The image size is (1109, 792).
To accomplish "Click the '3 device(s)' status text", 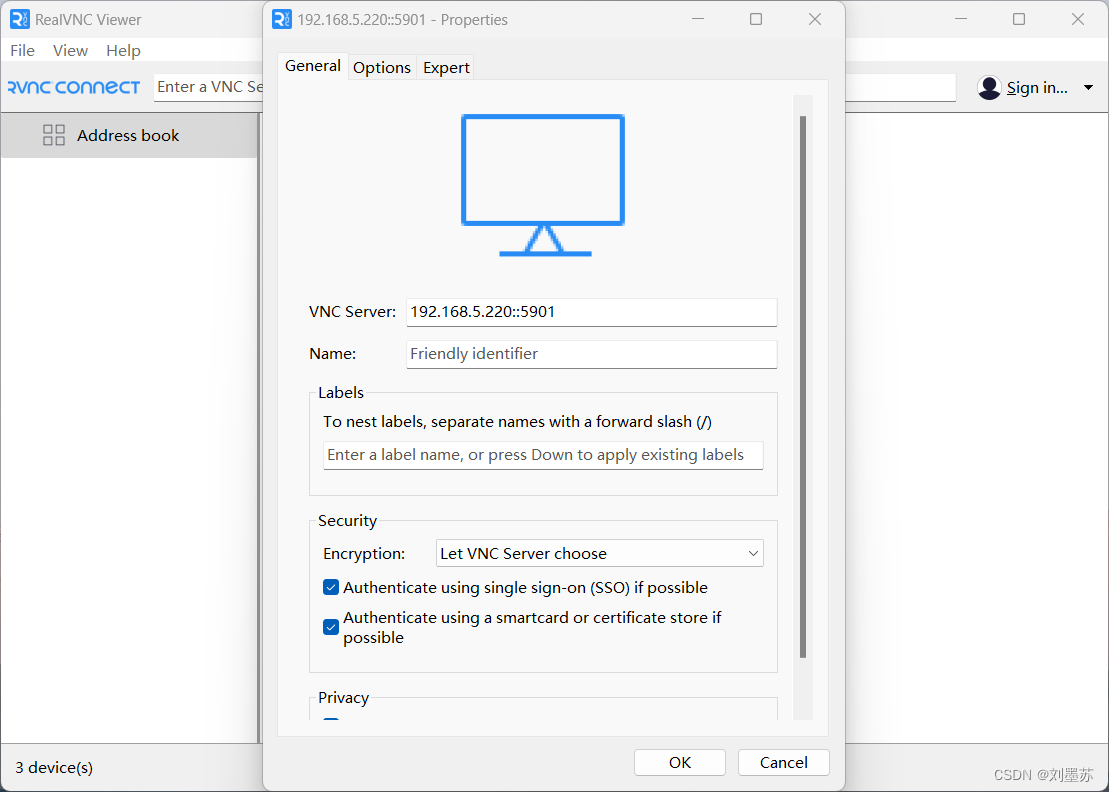I will click(54, 767).
